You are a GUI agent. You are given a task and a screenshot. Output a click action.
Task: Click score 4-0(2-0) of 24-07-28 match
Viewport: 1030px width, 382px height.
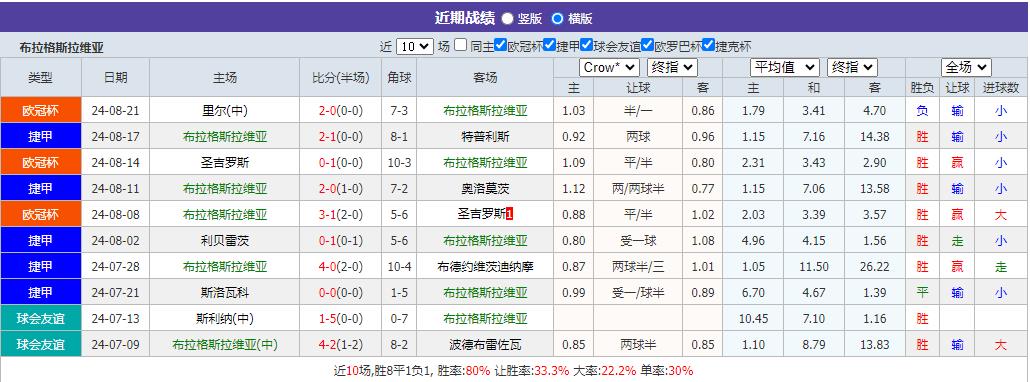[340, 267]
